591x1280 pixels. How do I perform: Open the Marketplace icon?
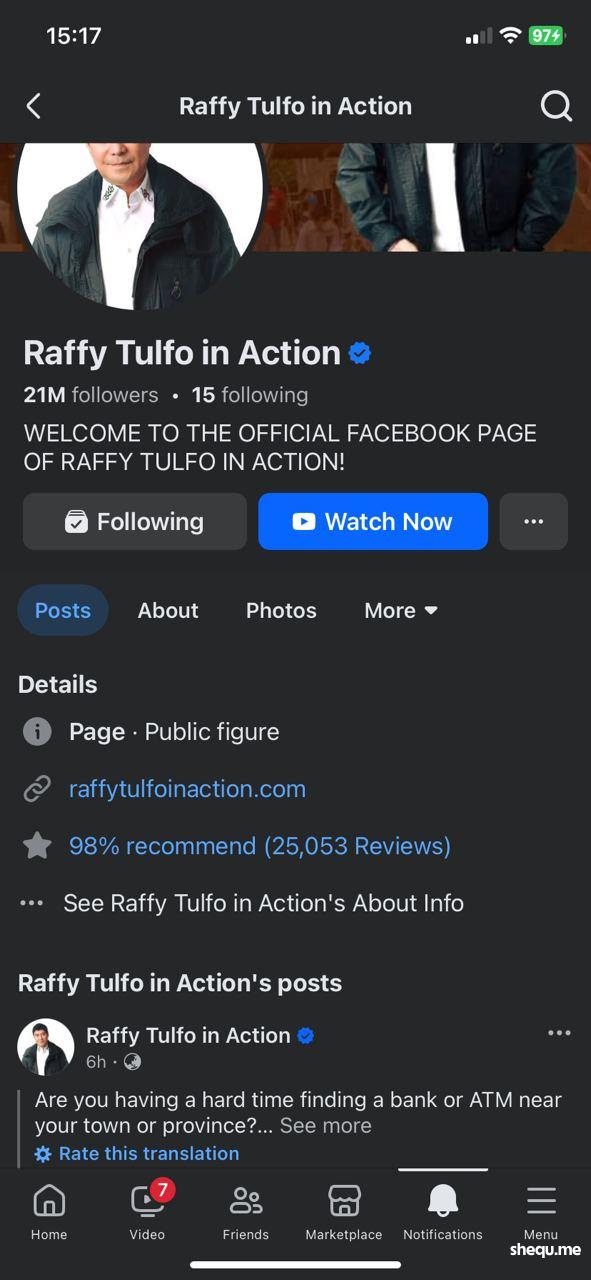344,1200
